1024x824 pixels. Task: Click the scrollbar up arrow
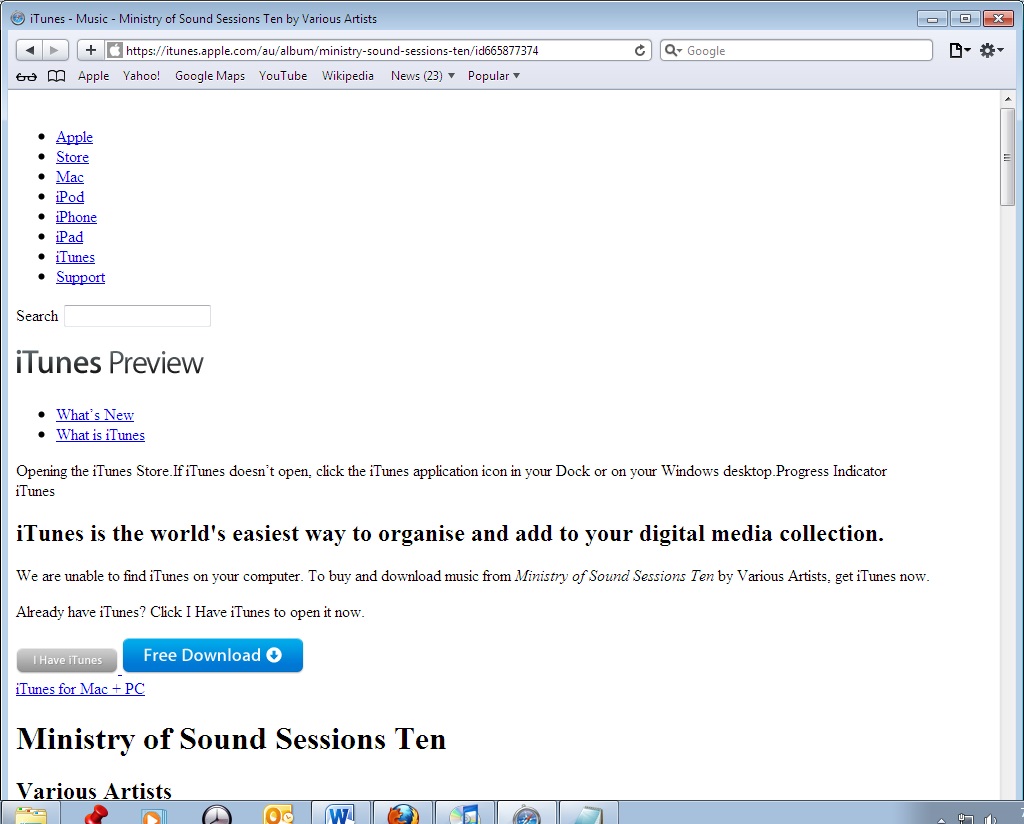coord(1007,99)
